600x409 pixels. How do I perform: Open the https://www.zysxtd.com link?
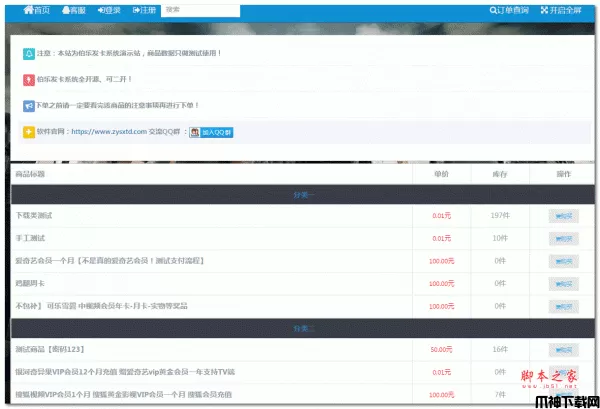(x=109, y=132)
